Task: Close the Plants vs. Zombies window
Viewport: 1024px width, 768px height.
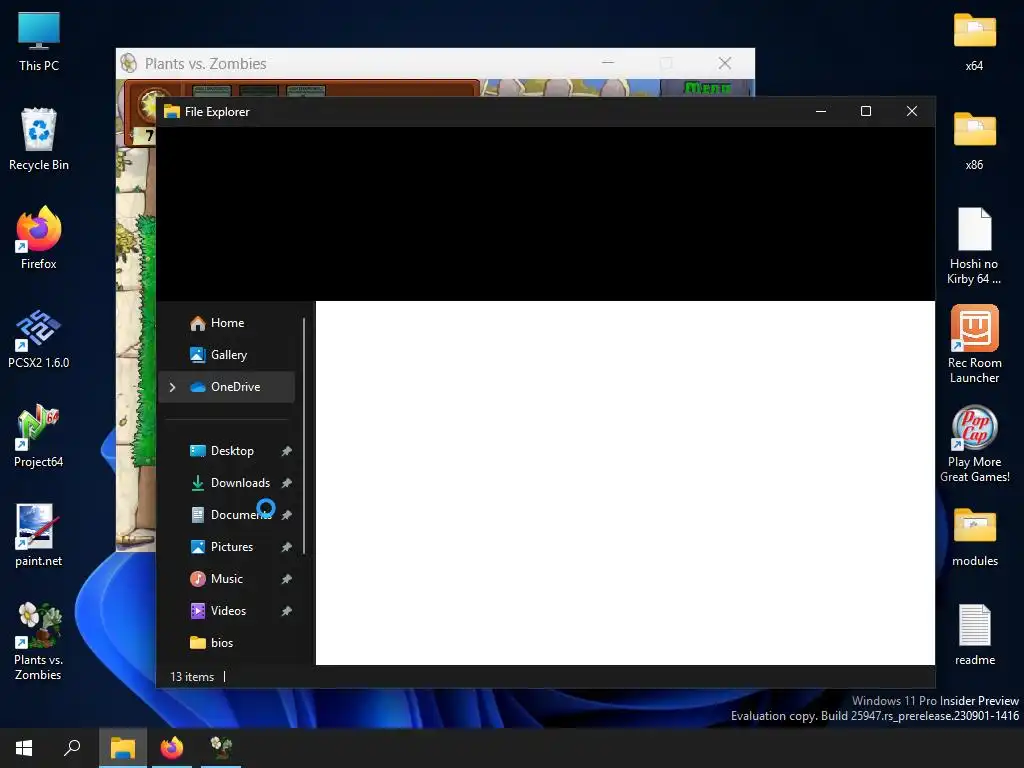Action: [725, 63]
